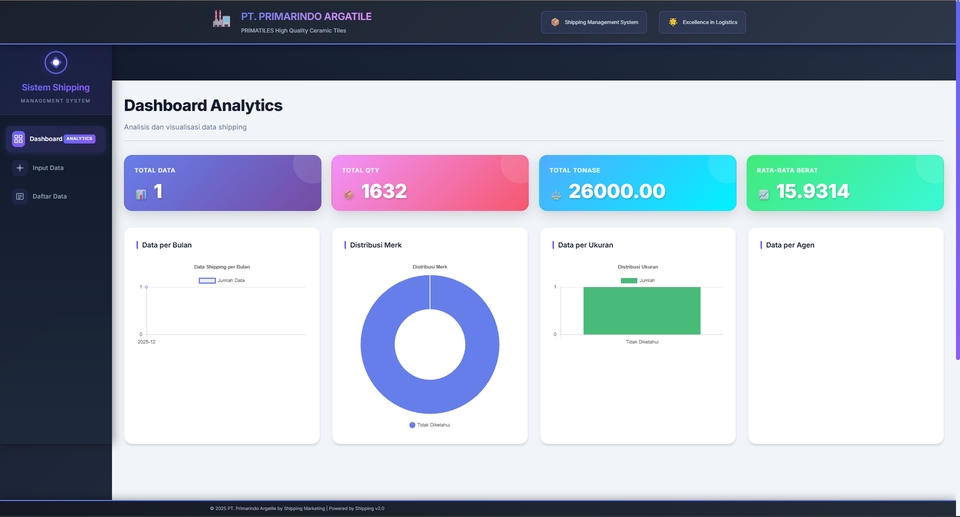Click the package icon on Total Qty card
Viewport: 960px width, 517px height.
tap(349, 194)
